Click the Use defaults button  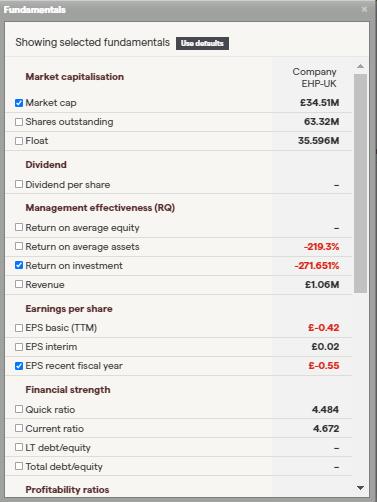tap(202, 43)
